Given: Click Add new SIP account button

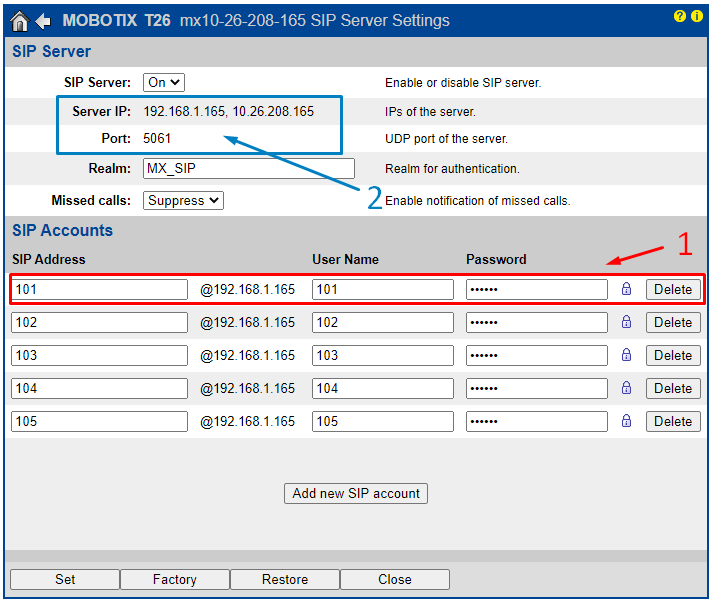Looking at the screenshot, I should [356, 493].
